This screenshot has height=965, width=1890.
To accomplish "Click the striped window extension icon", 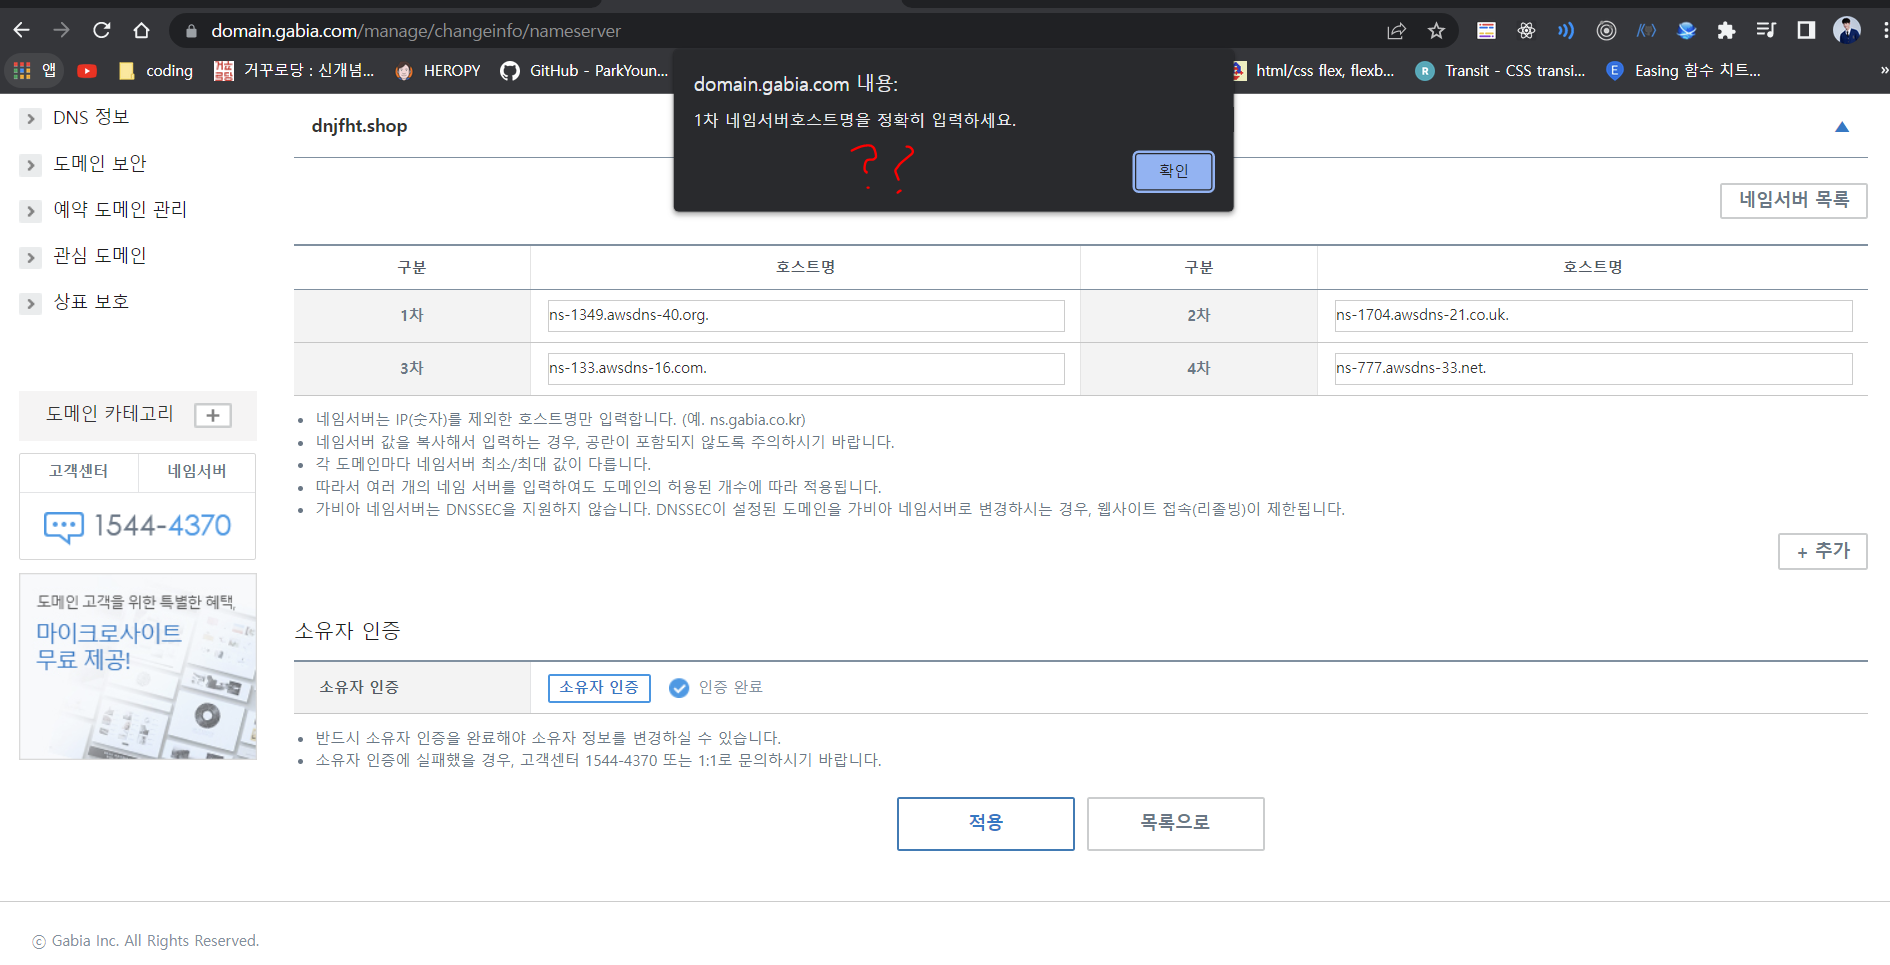I will [1486, 31].
